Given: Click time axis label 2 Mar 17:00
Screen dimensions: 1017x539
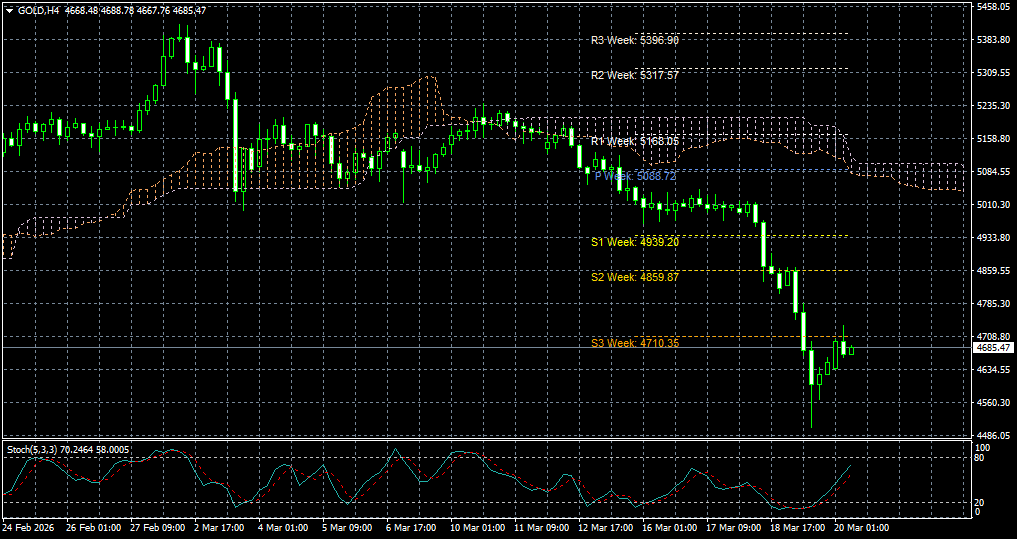Looking at the screenshot, I should tap(218, 528).
